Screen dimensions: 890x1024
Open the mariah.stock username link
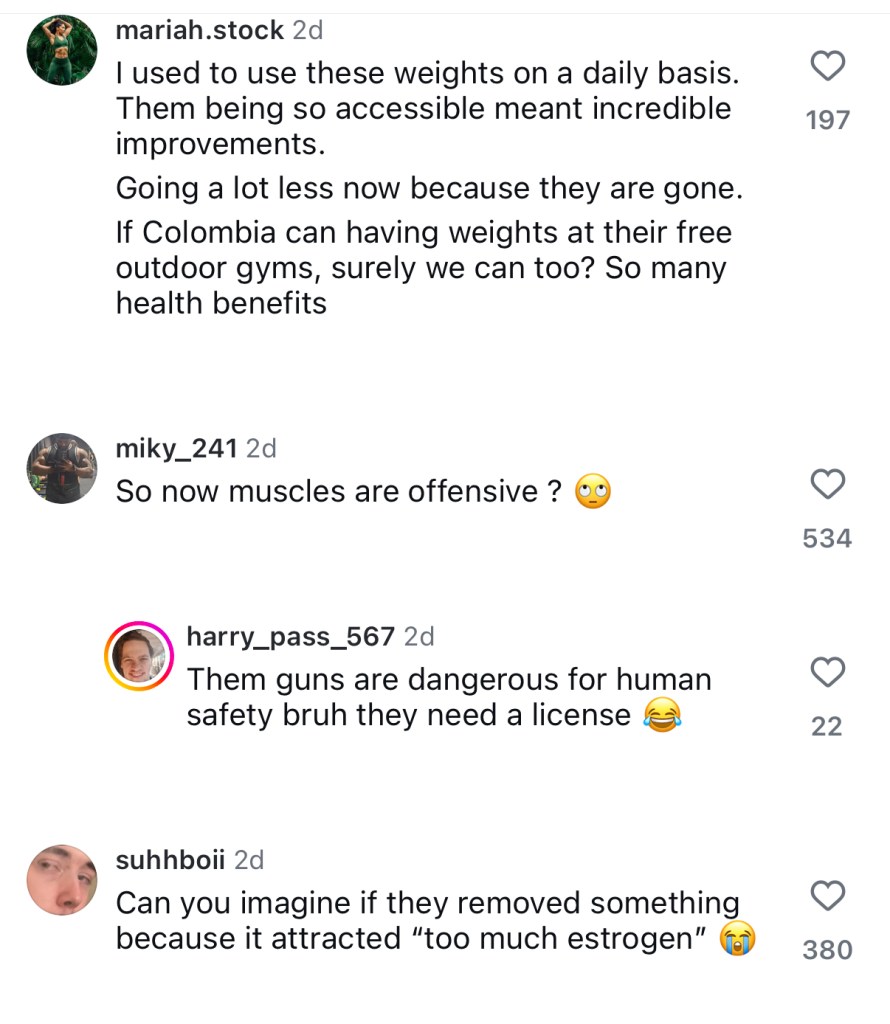tap(200, 31)
